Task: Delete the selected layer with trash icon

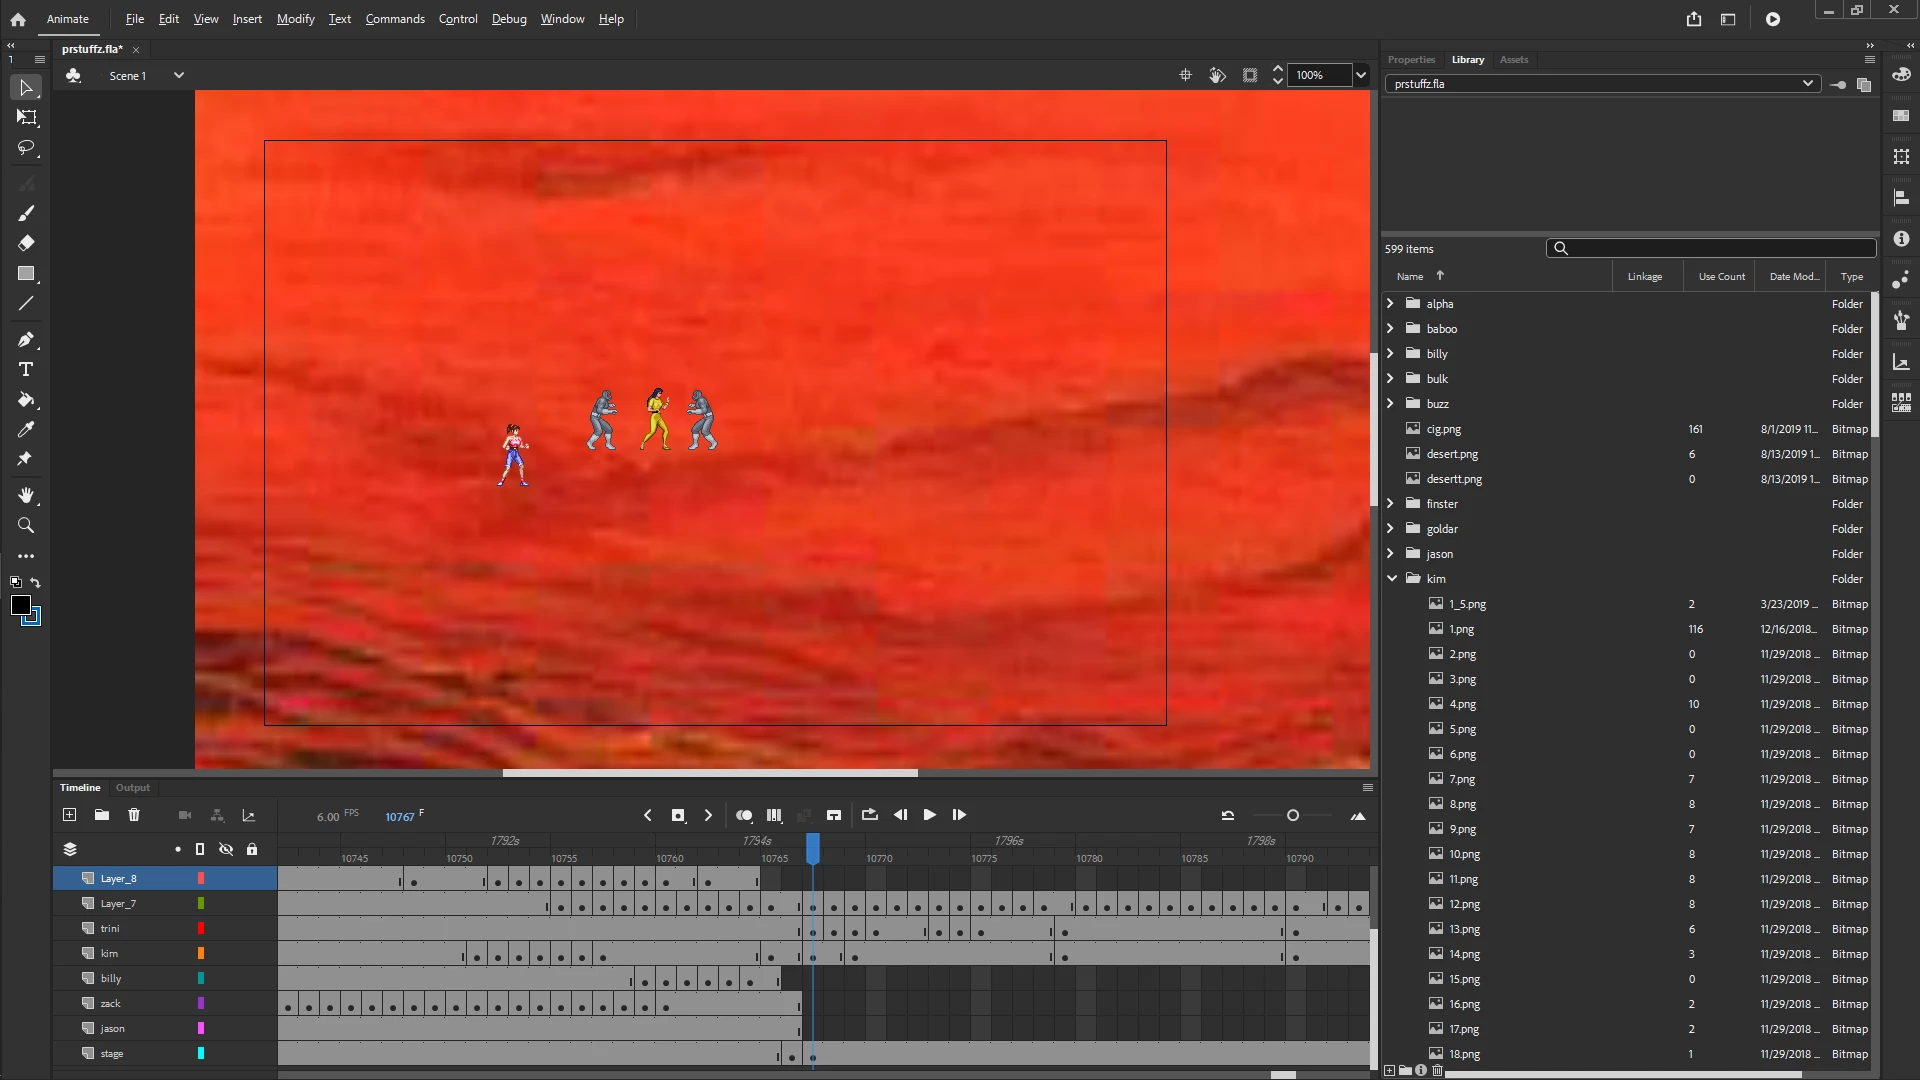Action: 134,816
